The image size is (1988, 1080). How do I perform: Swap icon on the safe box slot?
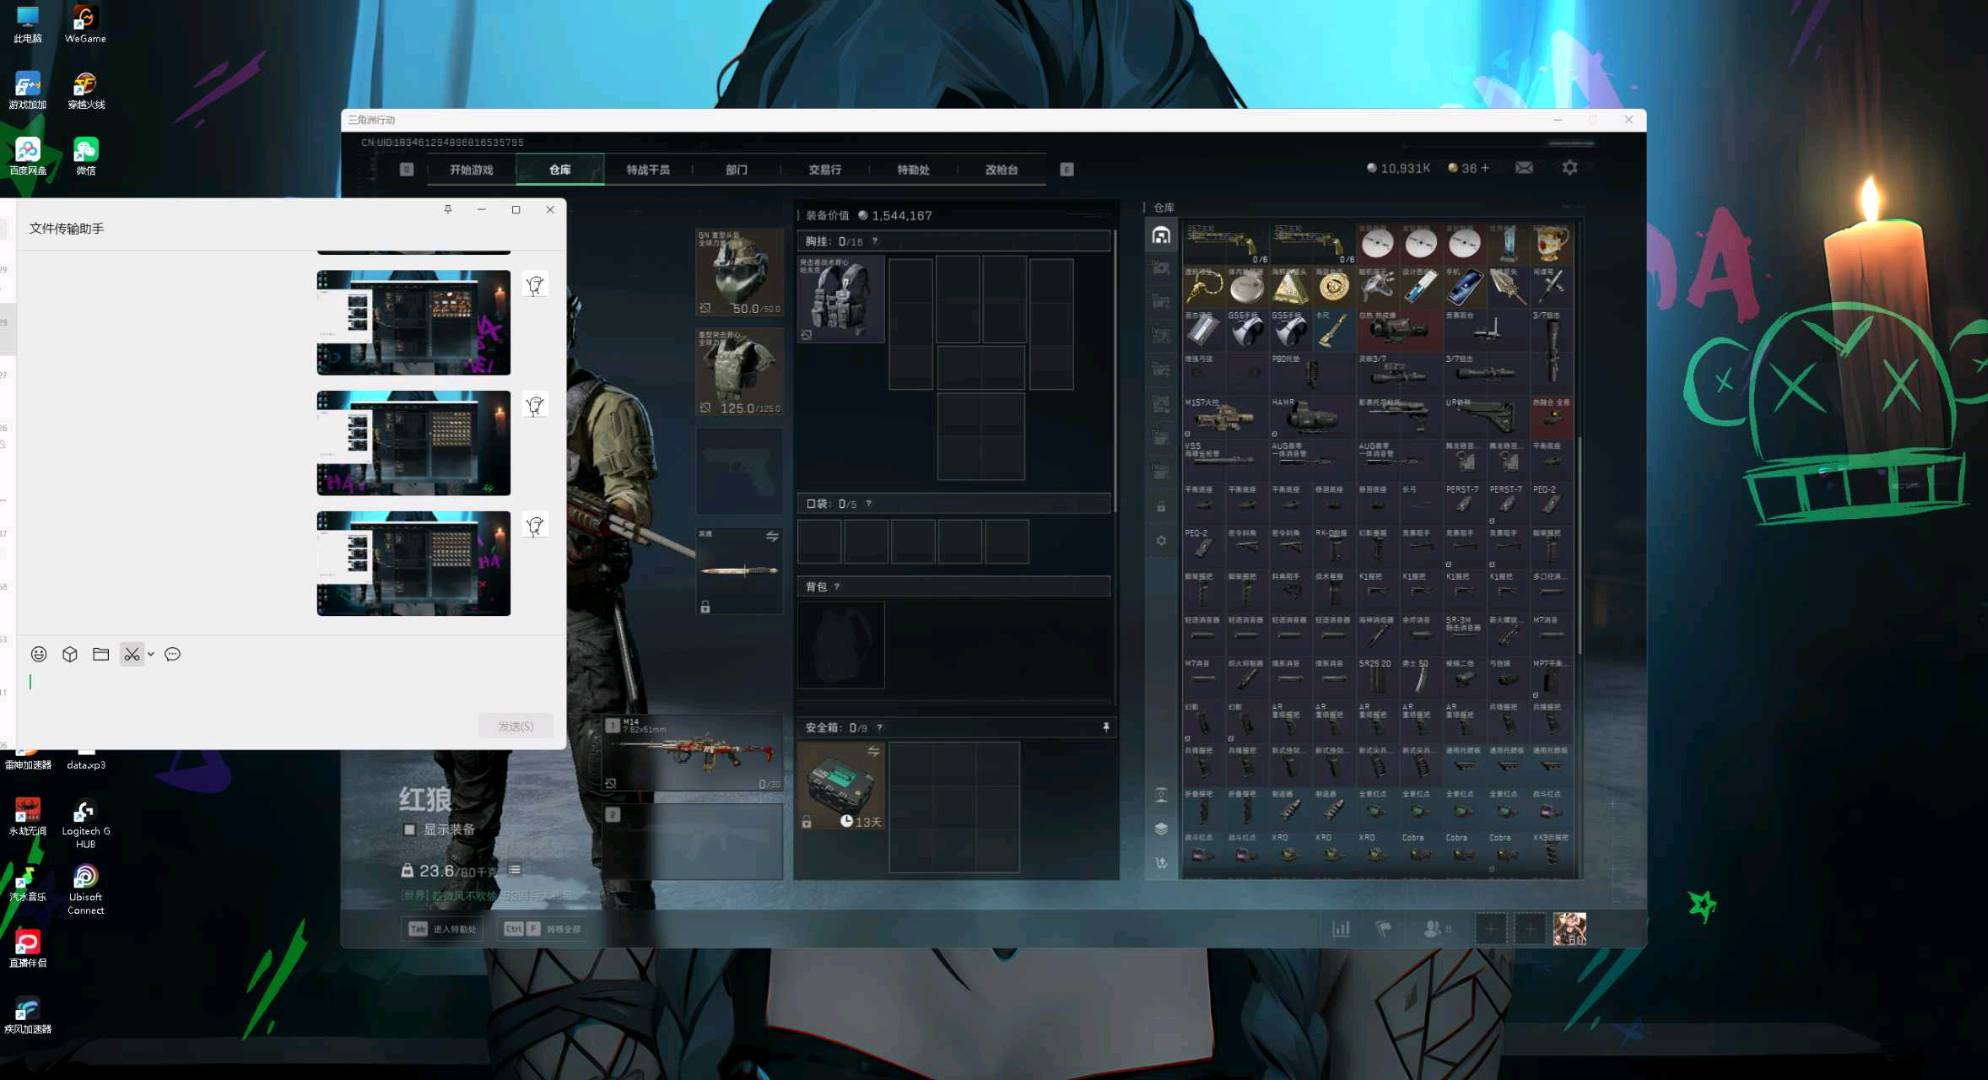(x=873, y=751)
